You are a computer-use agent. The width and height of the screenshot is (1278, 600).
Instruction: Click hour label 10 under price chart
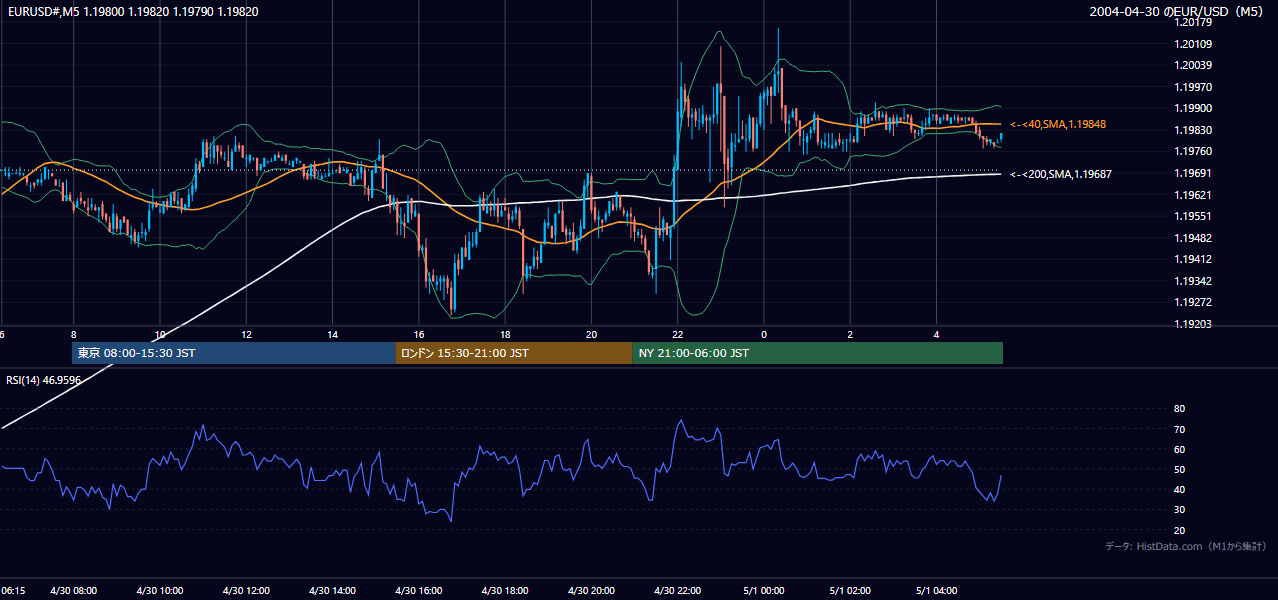(160, 335)
